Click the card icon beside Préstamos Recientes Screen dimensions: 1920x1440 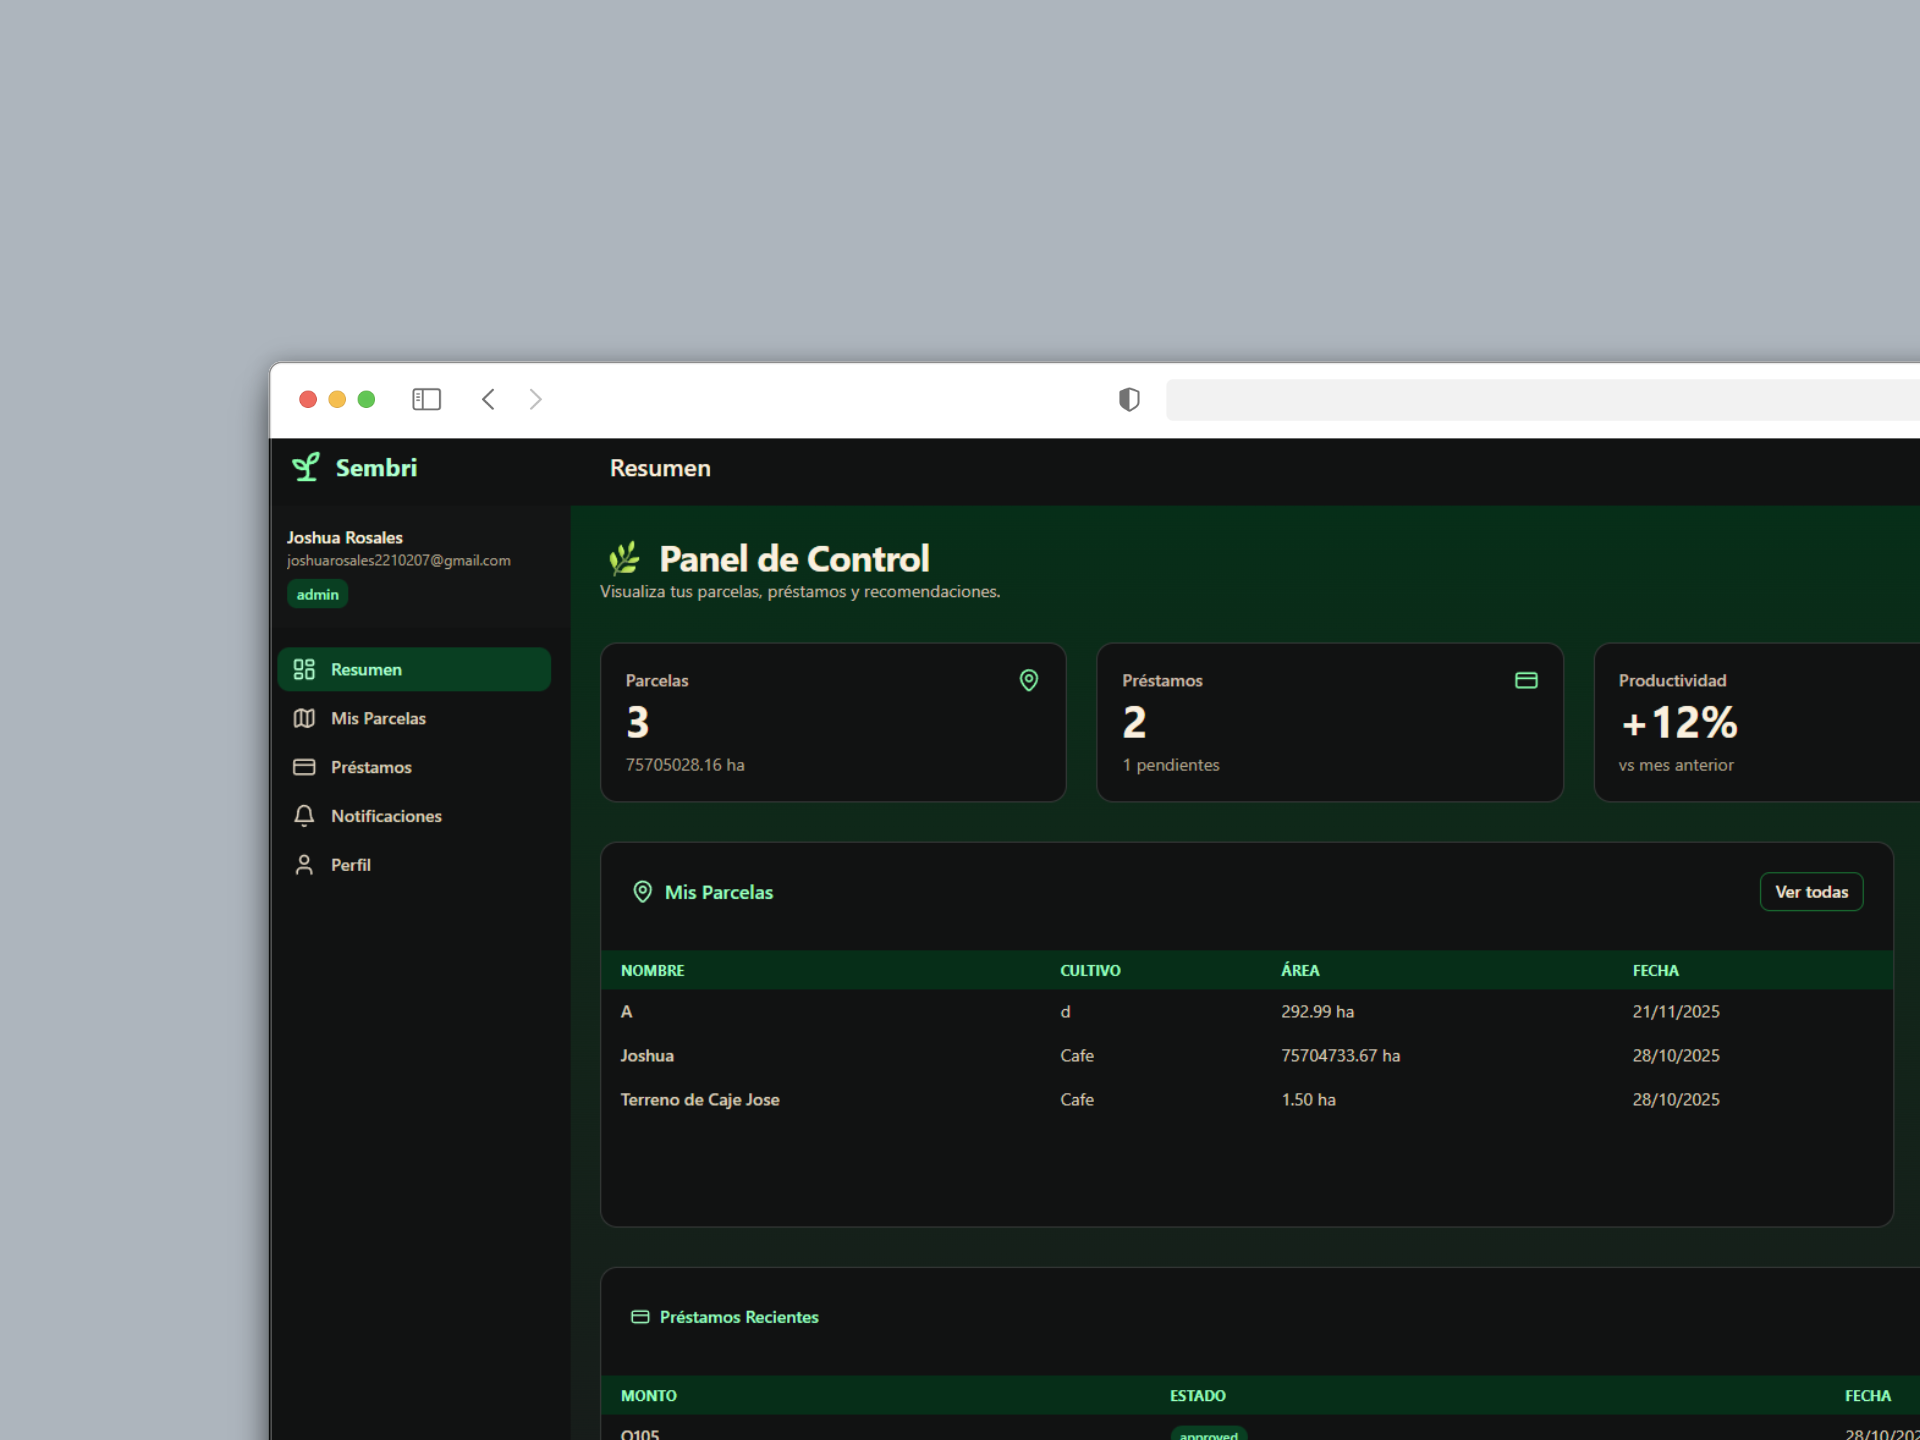640,1317
